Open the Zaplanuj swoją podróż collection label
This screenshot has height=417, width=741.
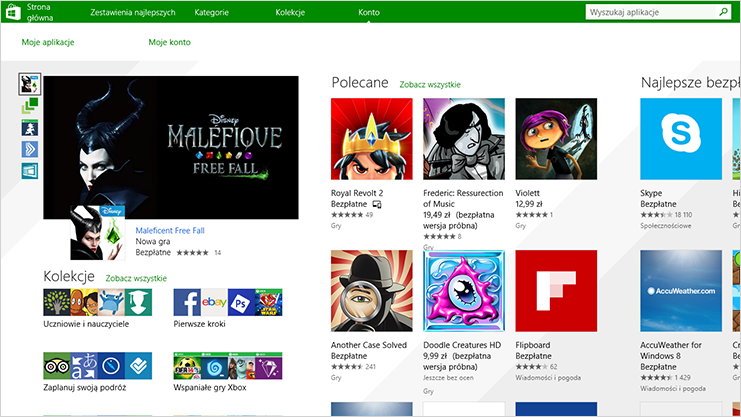85,388
